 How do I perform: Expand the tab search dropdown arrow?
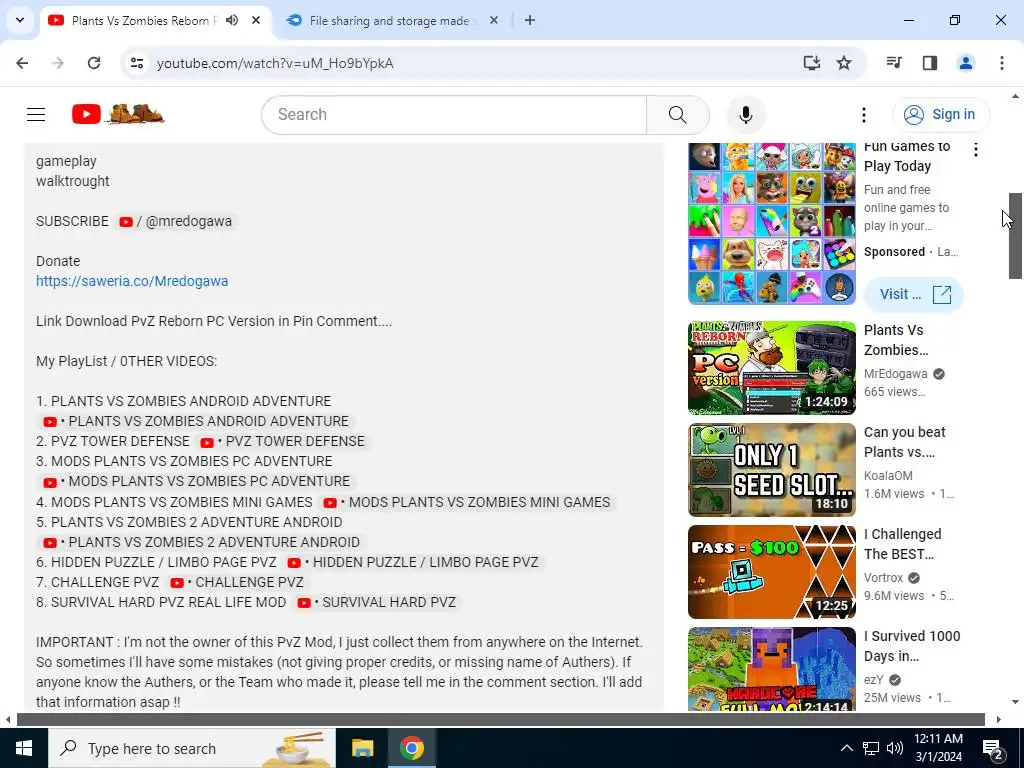coord(20,20)
